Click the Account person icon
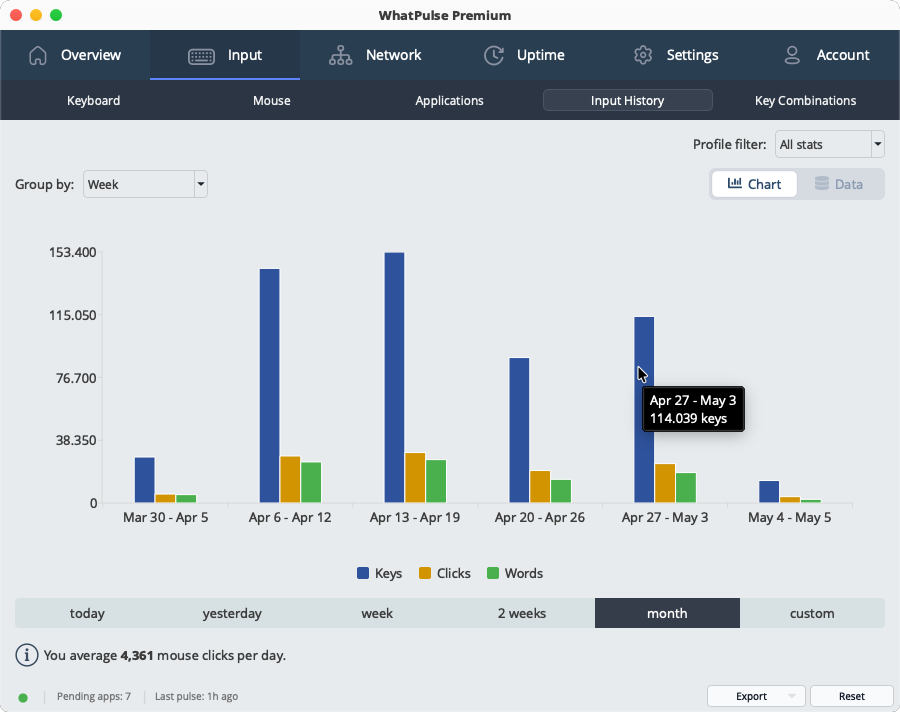The image size is (900, 712). pos(792,55)
